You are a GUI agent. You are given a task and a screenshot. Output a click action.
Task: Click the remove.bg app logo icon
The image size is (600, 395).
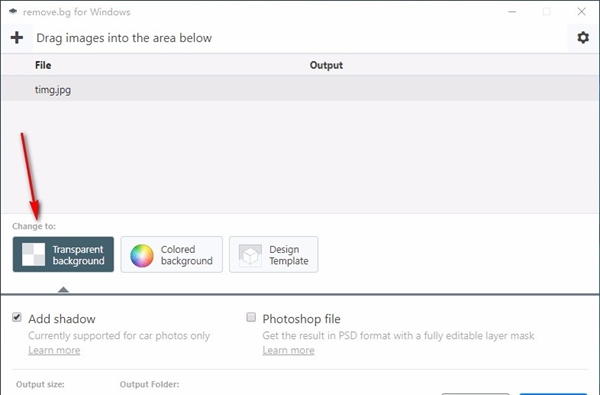click(13, 11)
